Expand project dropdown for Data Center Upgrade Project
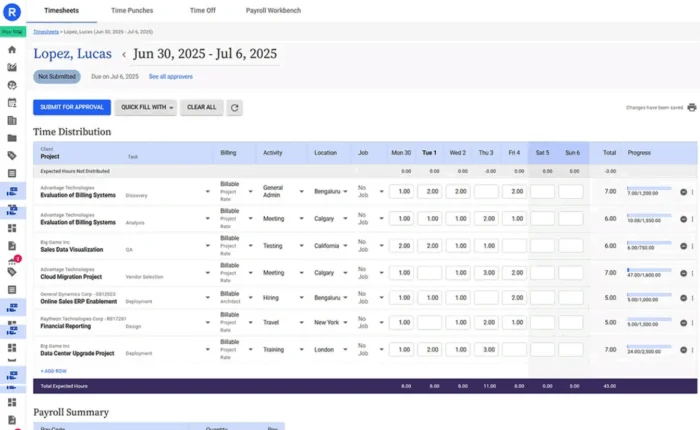Image resolution: width=700 pixels, height=430 pixels. click(208, 350)
